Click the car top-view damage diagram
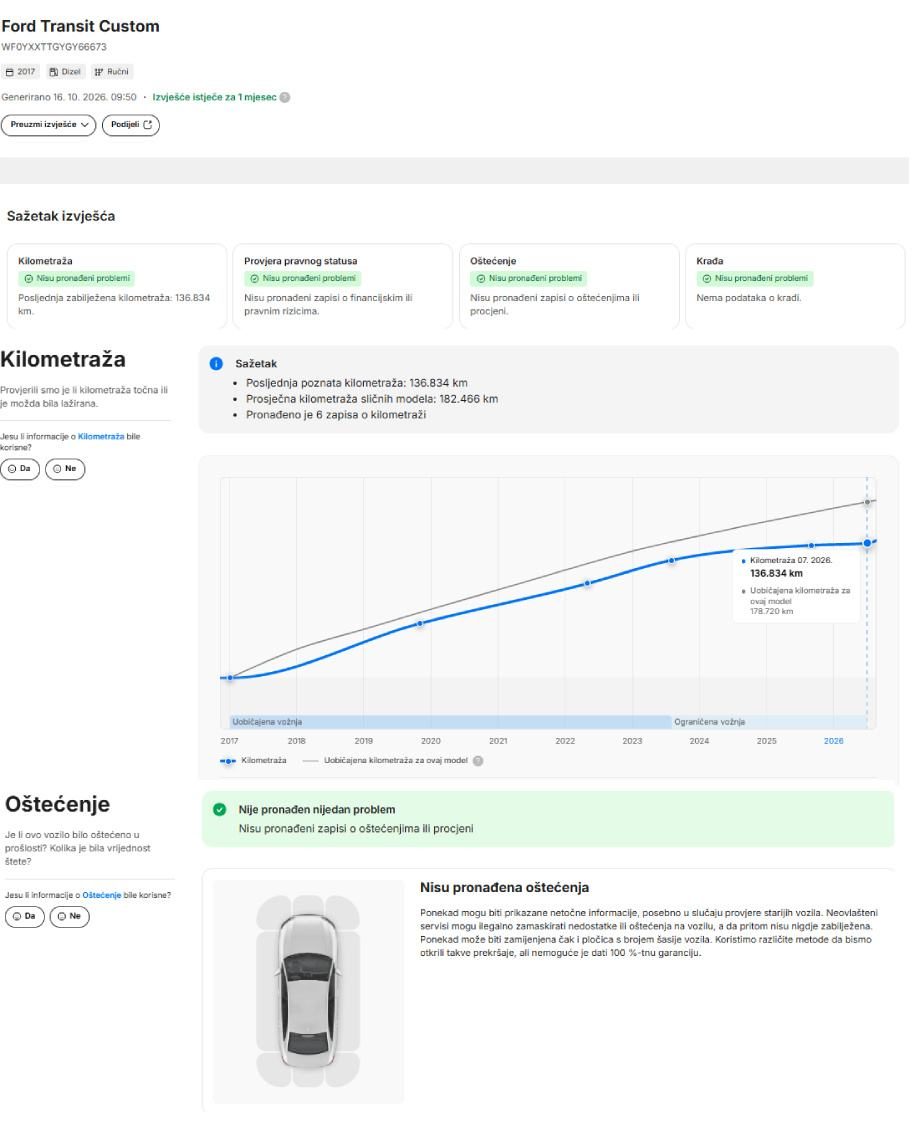912x1125 pixels. (309, 991)
